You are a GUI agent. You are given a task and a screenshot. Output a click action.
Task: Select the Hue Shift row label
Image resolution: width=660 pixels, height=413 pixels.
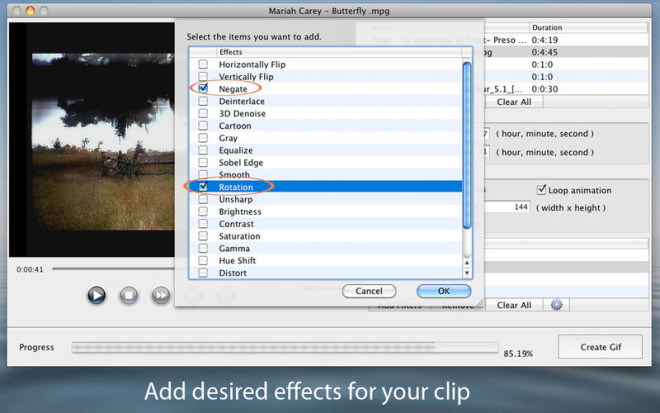237,261
